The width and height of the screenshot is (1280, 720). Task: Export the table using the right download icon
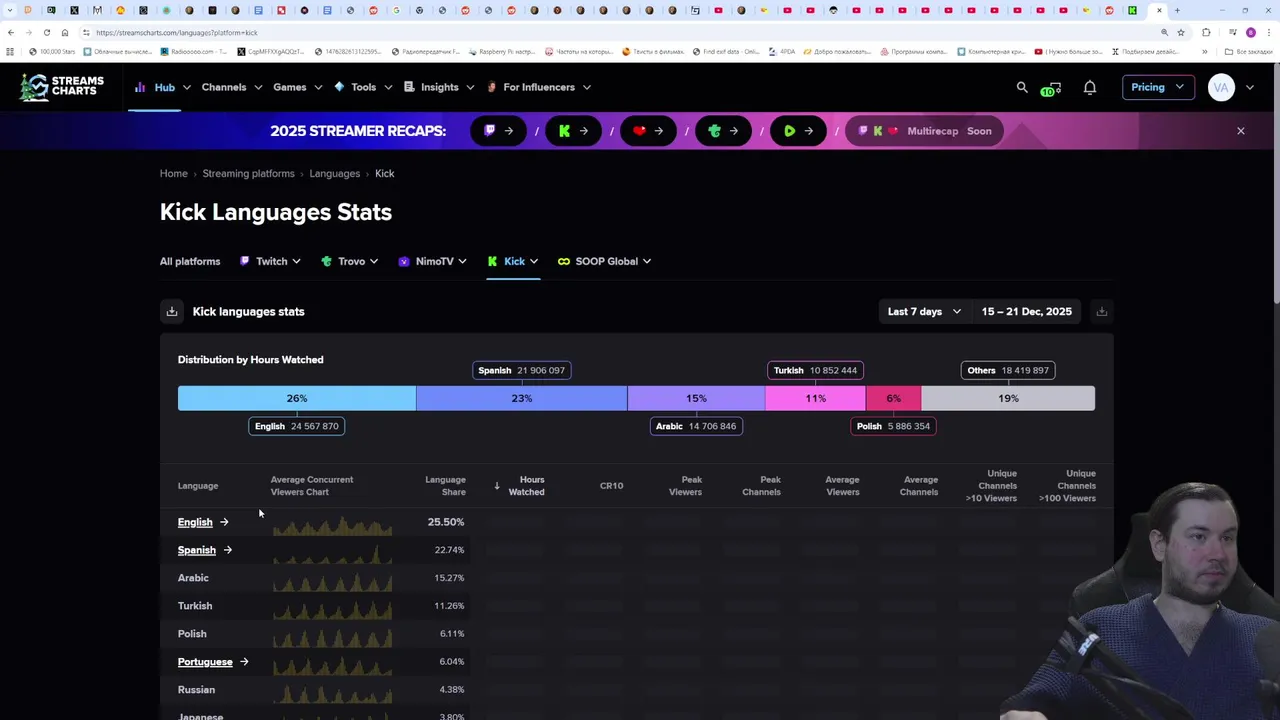(x=1101, y=312)
